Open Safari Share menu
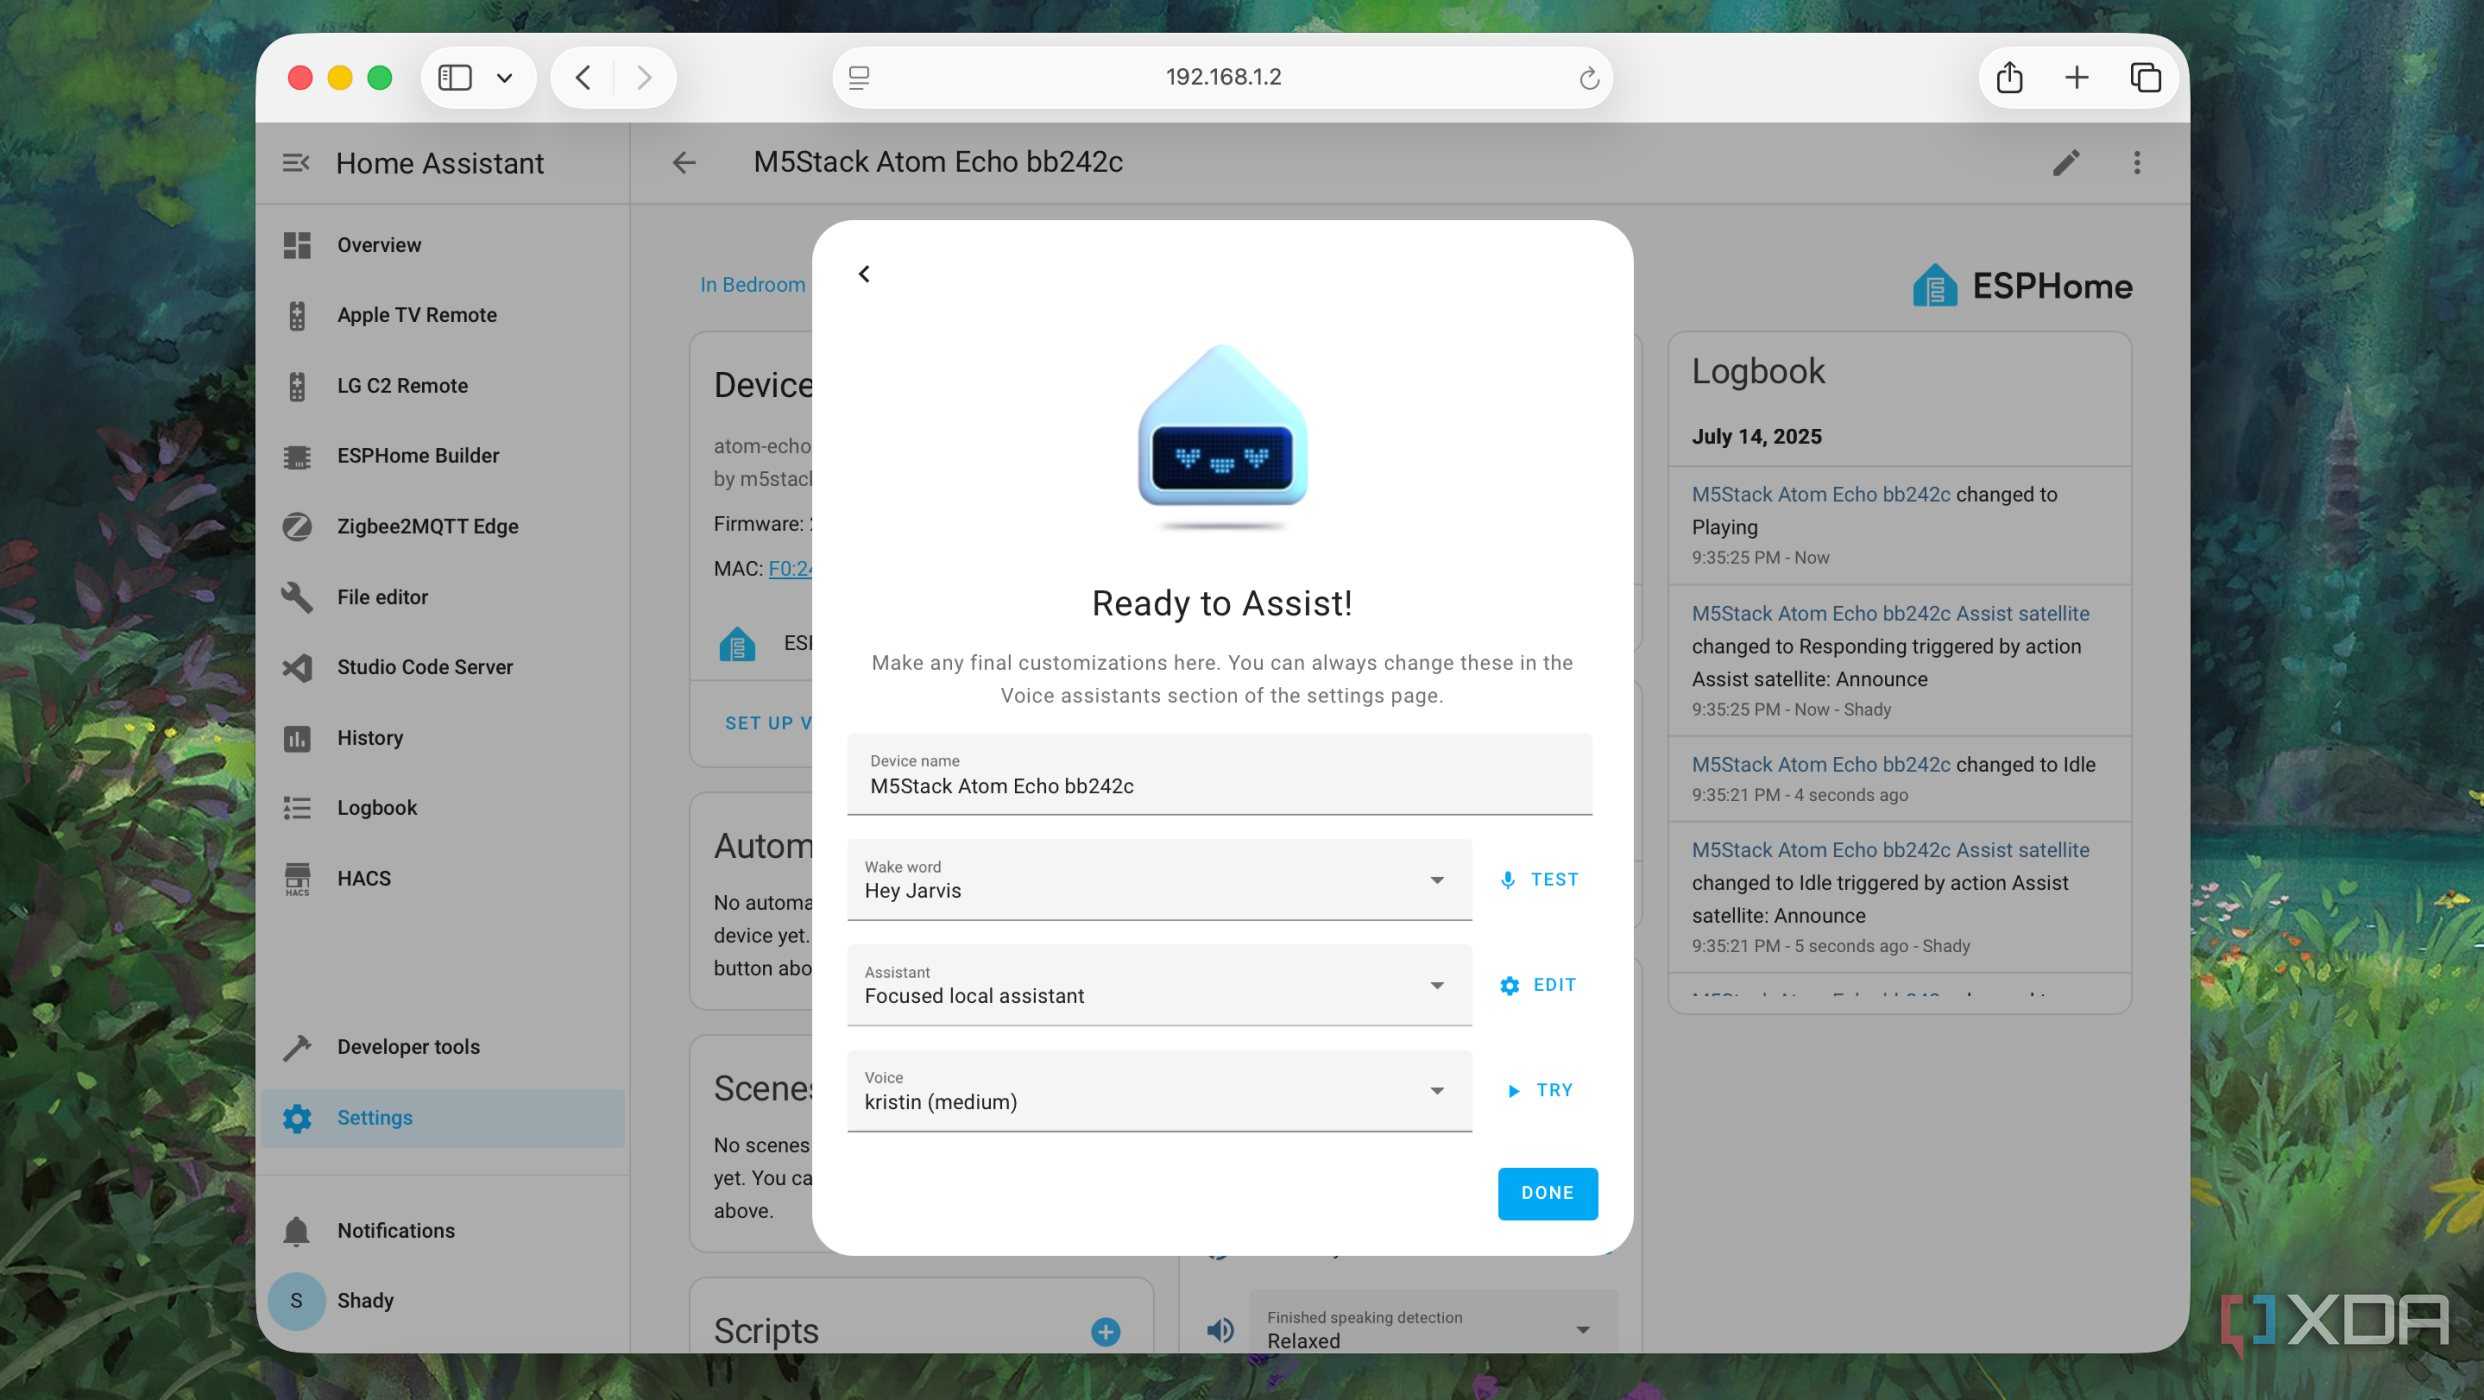This screenshot has height=1400, width=2484. [2009, 77]
